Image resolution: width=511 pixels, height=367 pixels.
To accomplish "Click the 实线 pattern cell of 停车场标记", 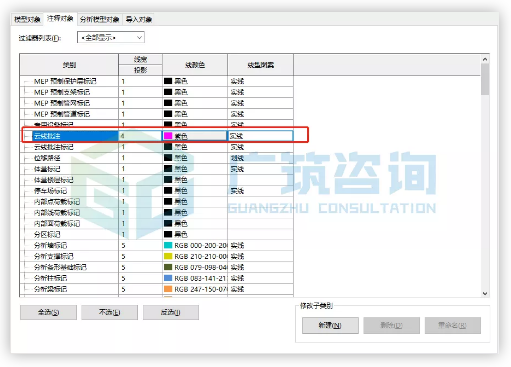I will (x=260, y=191).
